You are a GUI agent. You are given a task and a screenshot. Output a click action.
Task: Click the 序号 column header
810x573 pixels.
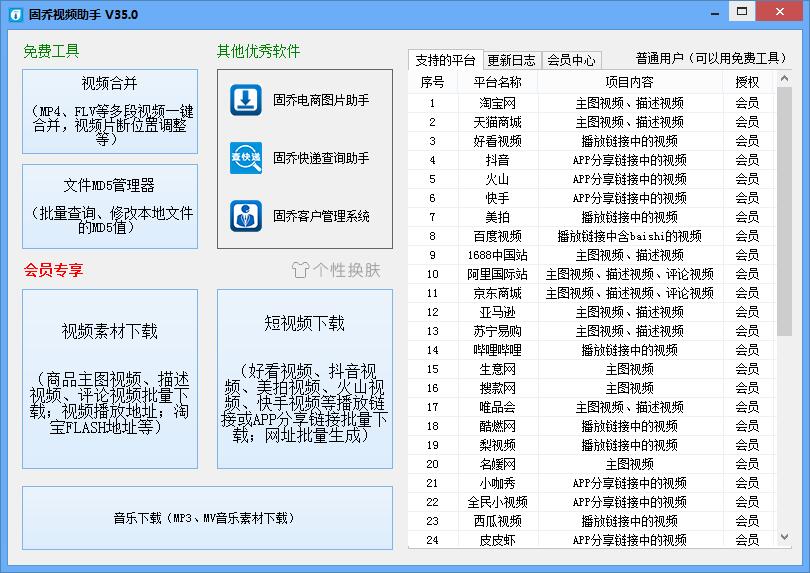click(432, 82)
